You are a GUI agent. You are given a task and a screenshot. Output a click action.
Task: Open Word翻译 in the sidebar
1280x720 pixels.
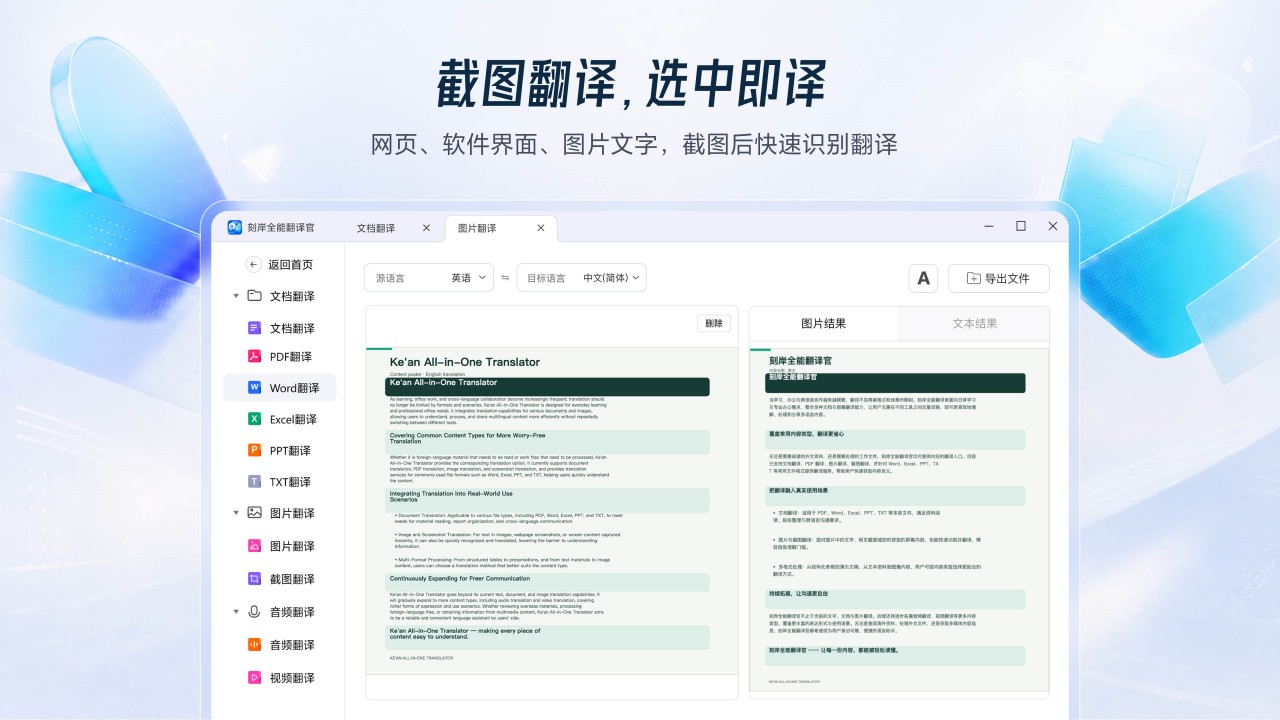coord(280,388)
